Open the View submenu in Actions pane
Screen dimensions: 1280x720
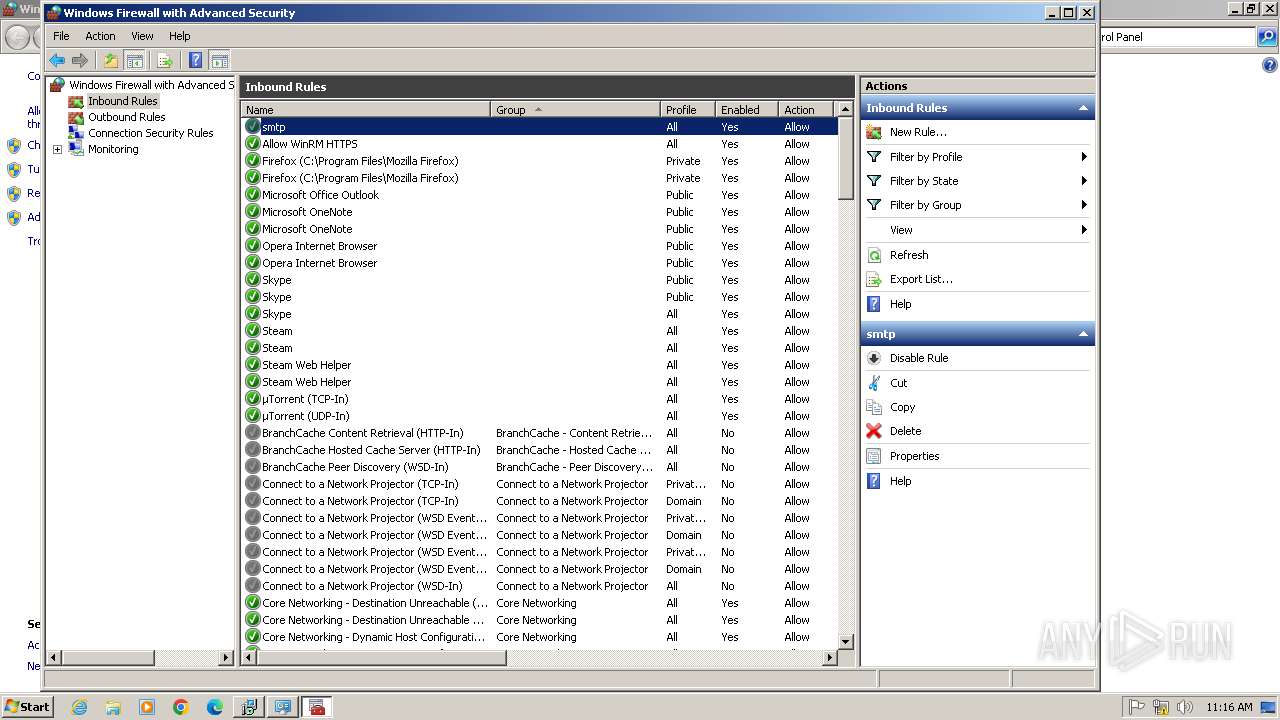[x=978, y=230]
